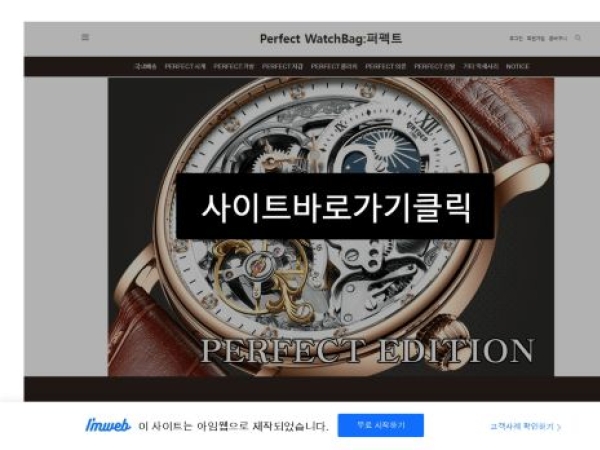The width and height of the screenshot is (600, 450).
Task: Open the hamburger menu icon
Action: click(x=85, y=37)
